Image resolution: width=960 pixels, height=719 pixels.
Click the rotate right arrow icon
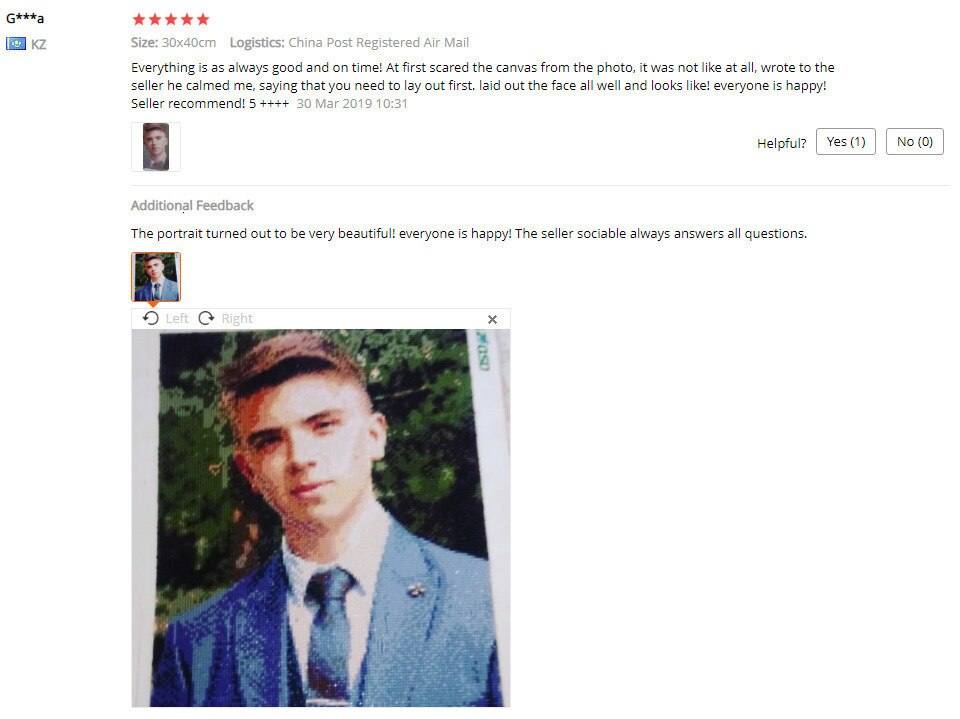206,318
